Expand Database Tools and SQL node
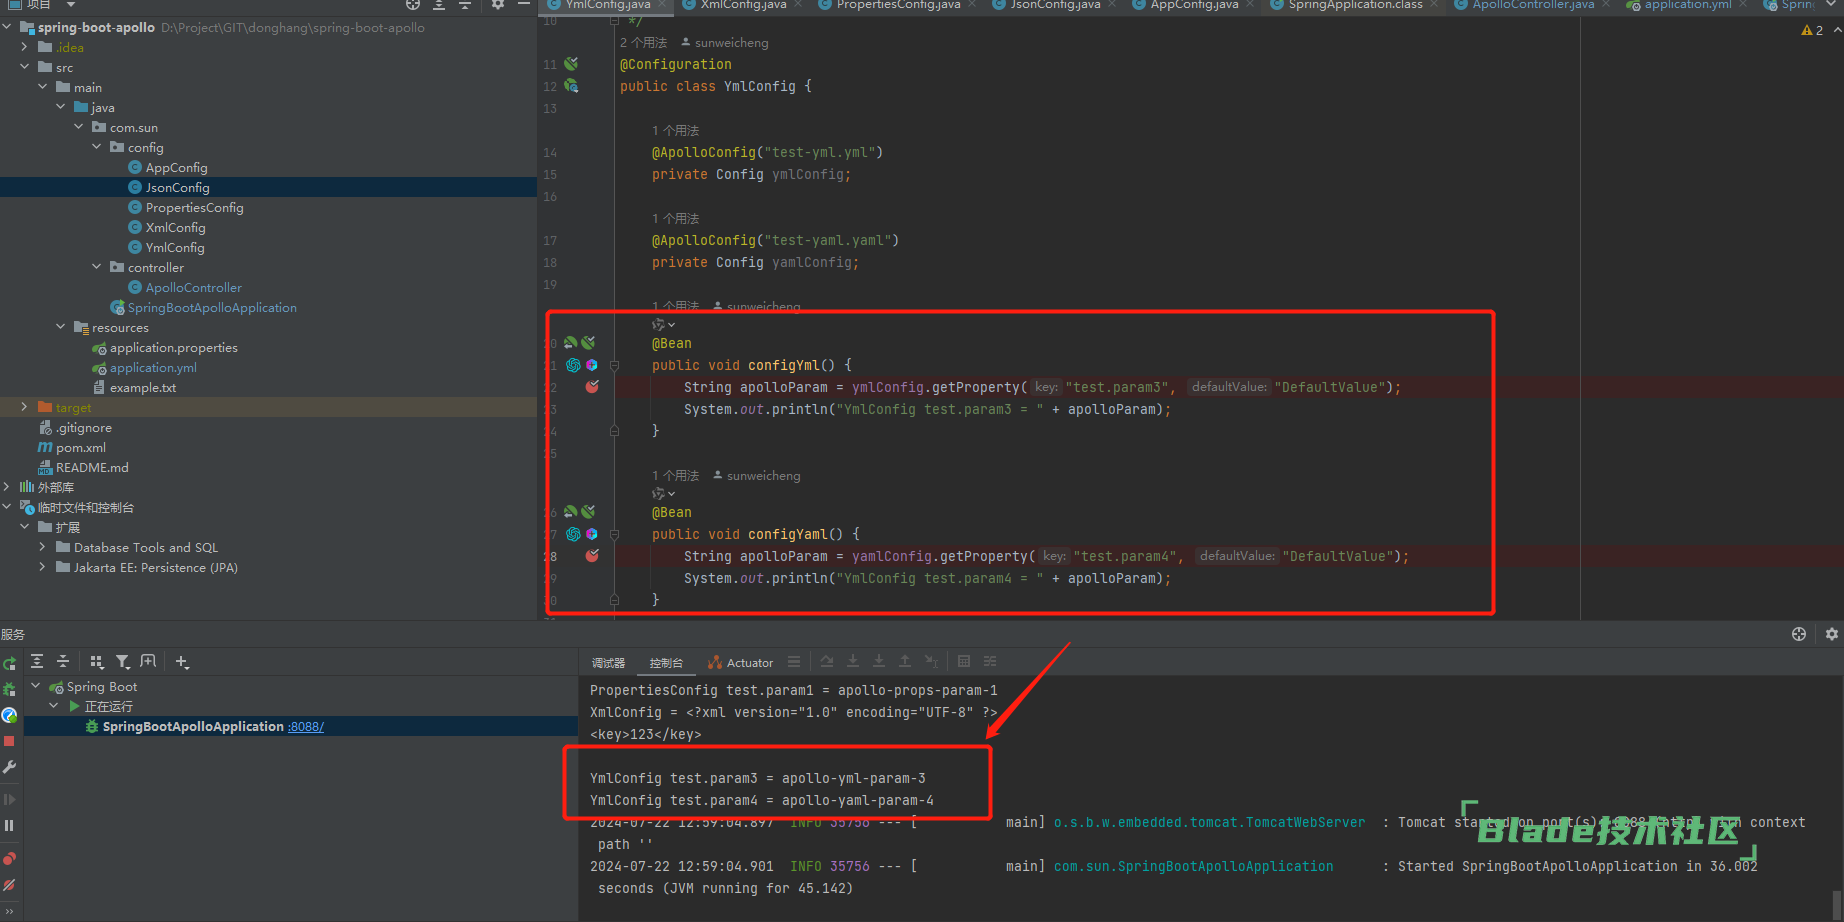 (42, 547)
